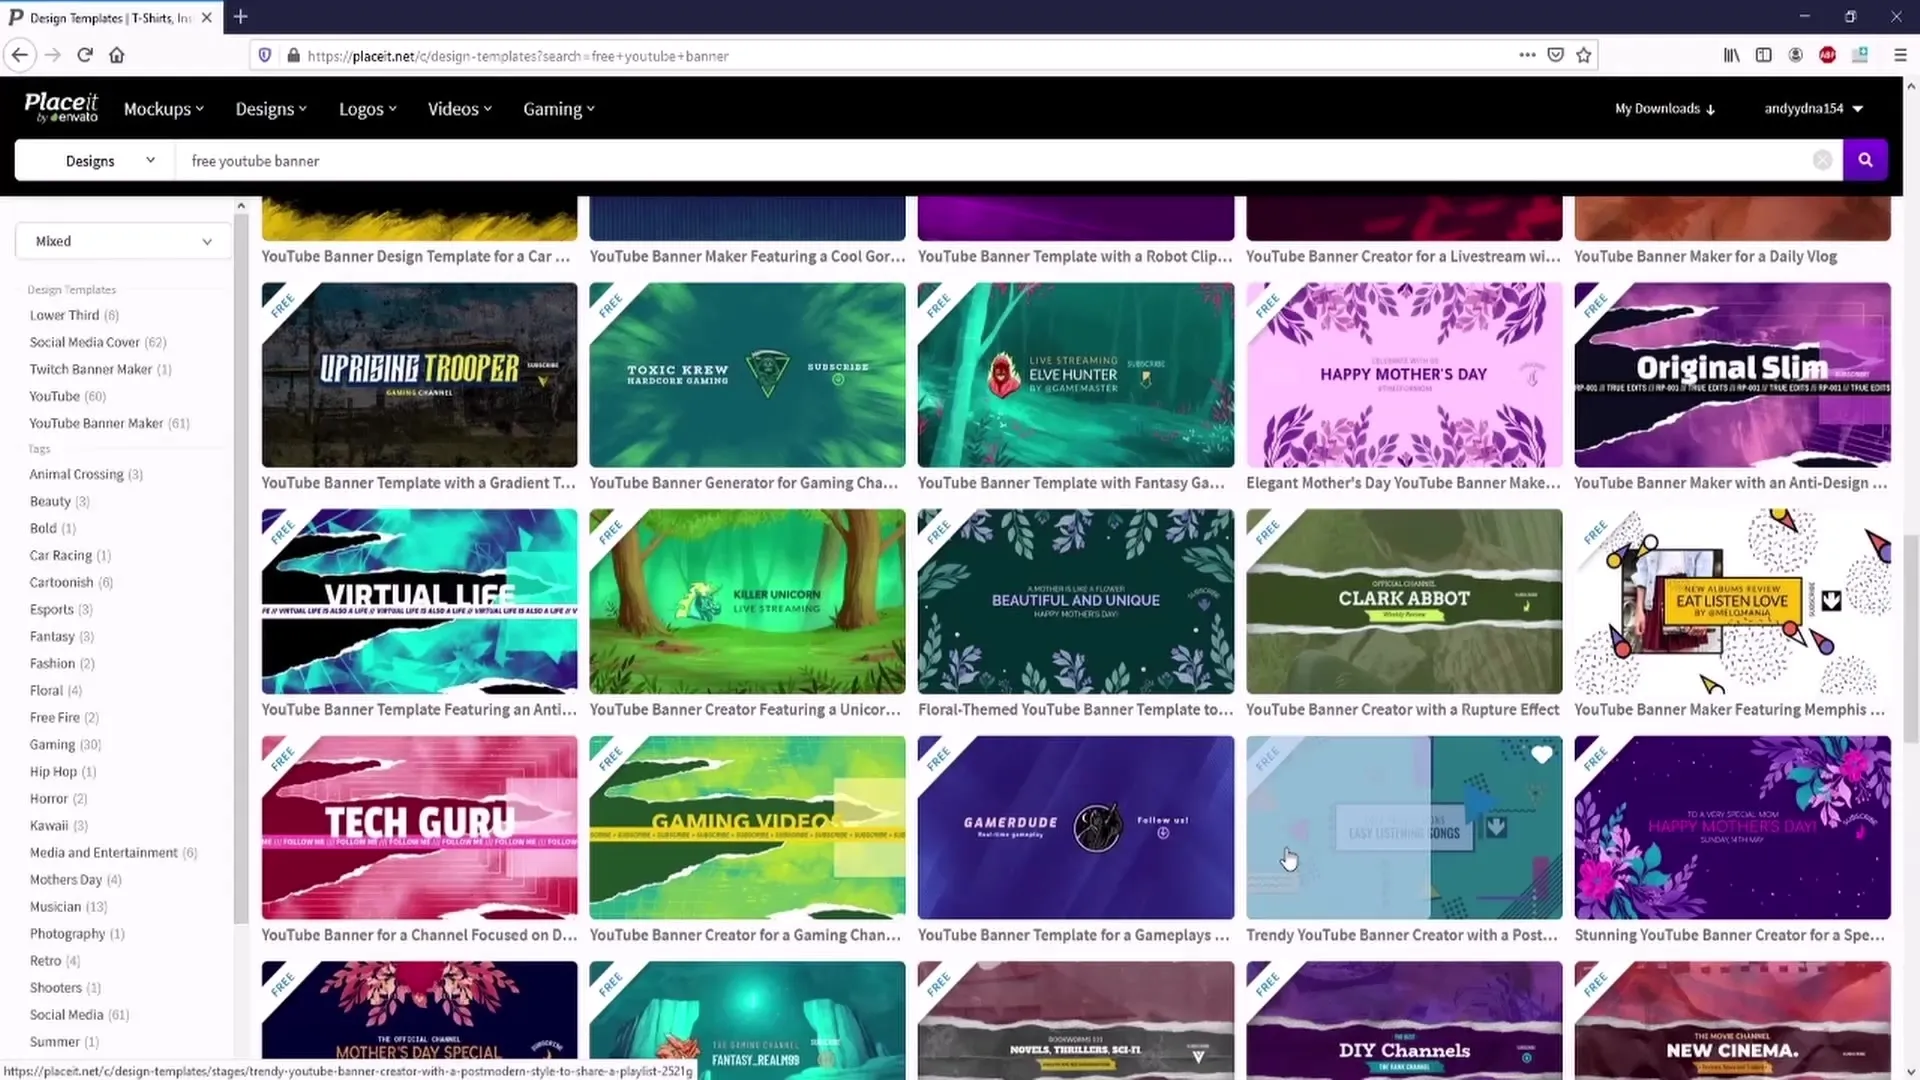Clear the search field with the X icon
The width and height of the screenshot is (1920, 1080).
click(1822, 160)
